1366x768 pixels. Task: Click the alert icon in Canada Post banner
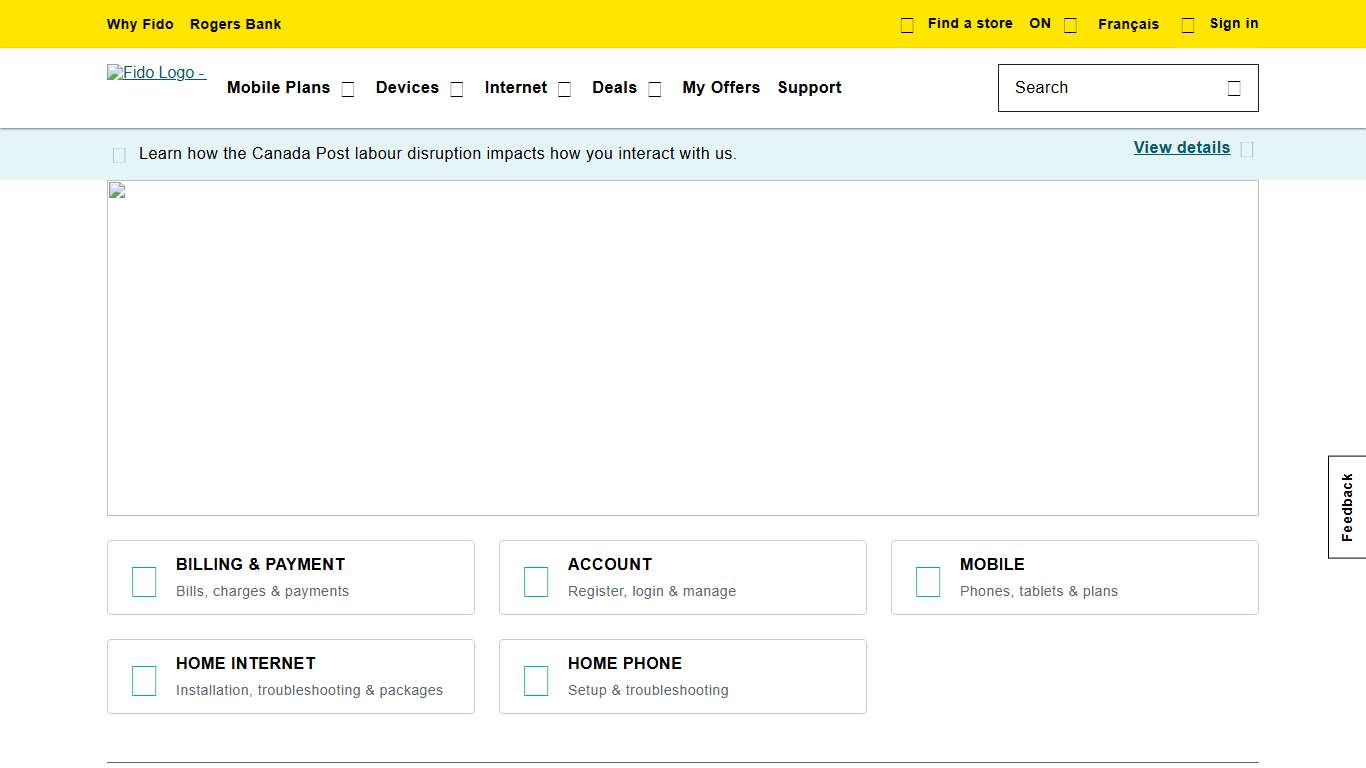point(118,154)
